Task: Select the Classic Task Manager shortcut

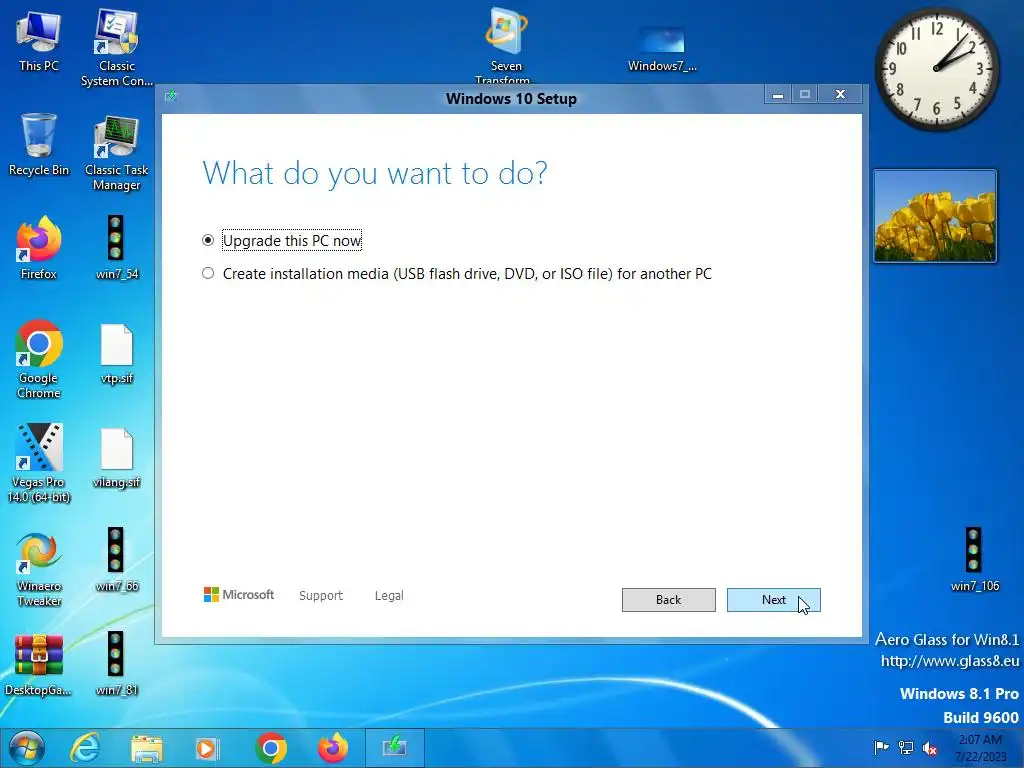Action: click(x=117, y=153)
